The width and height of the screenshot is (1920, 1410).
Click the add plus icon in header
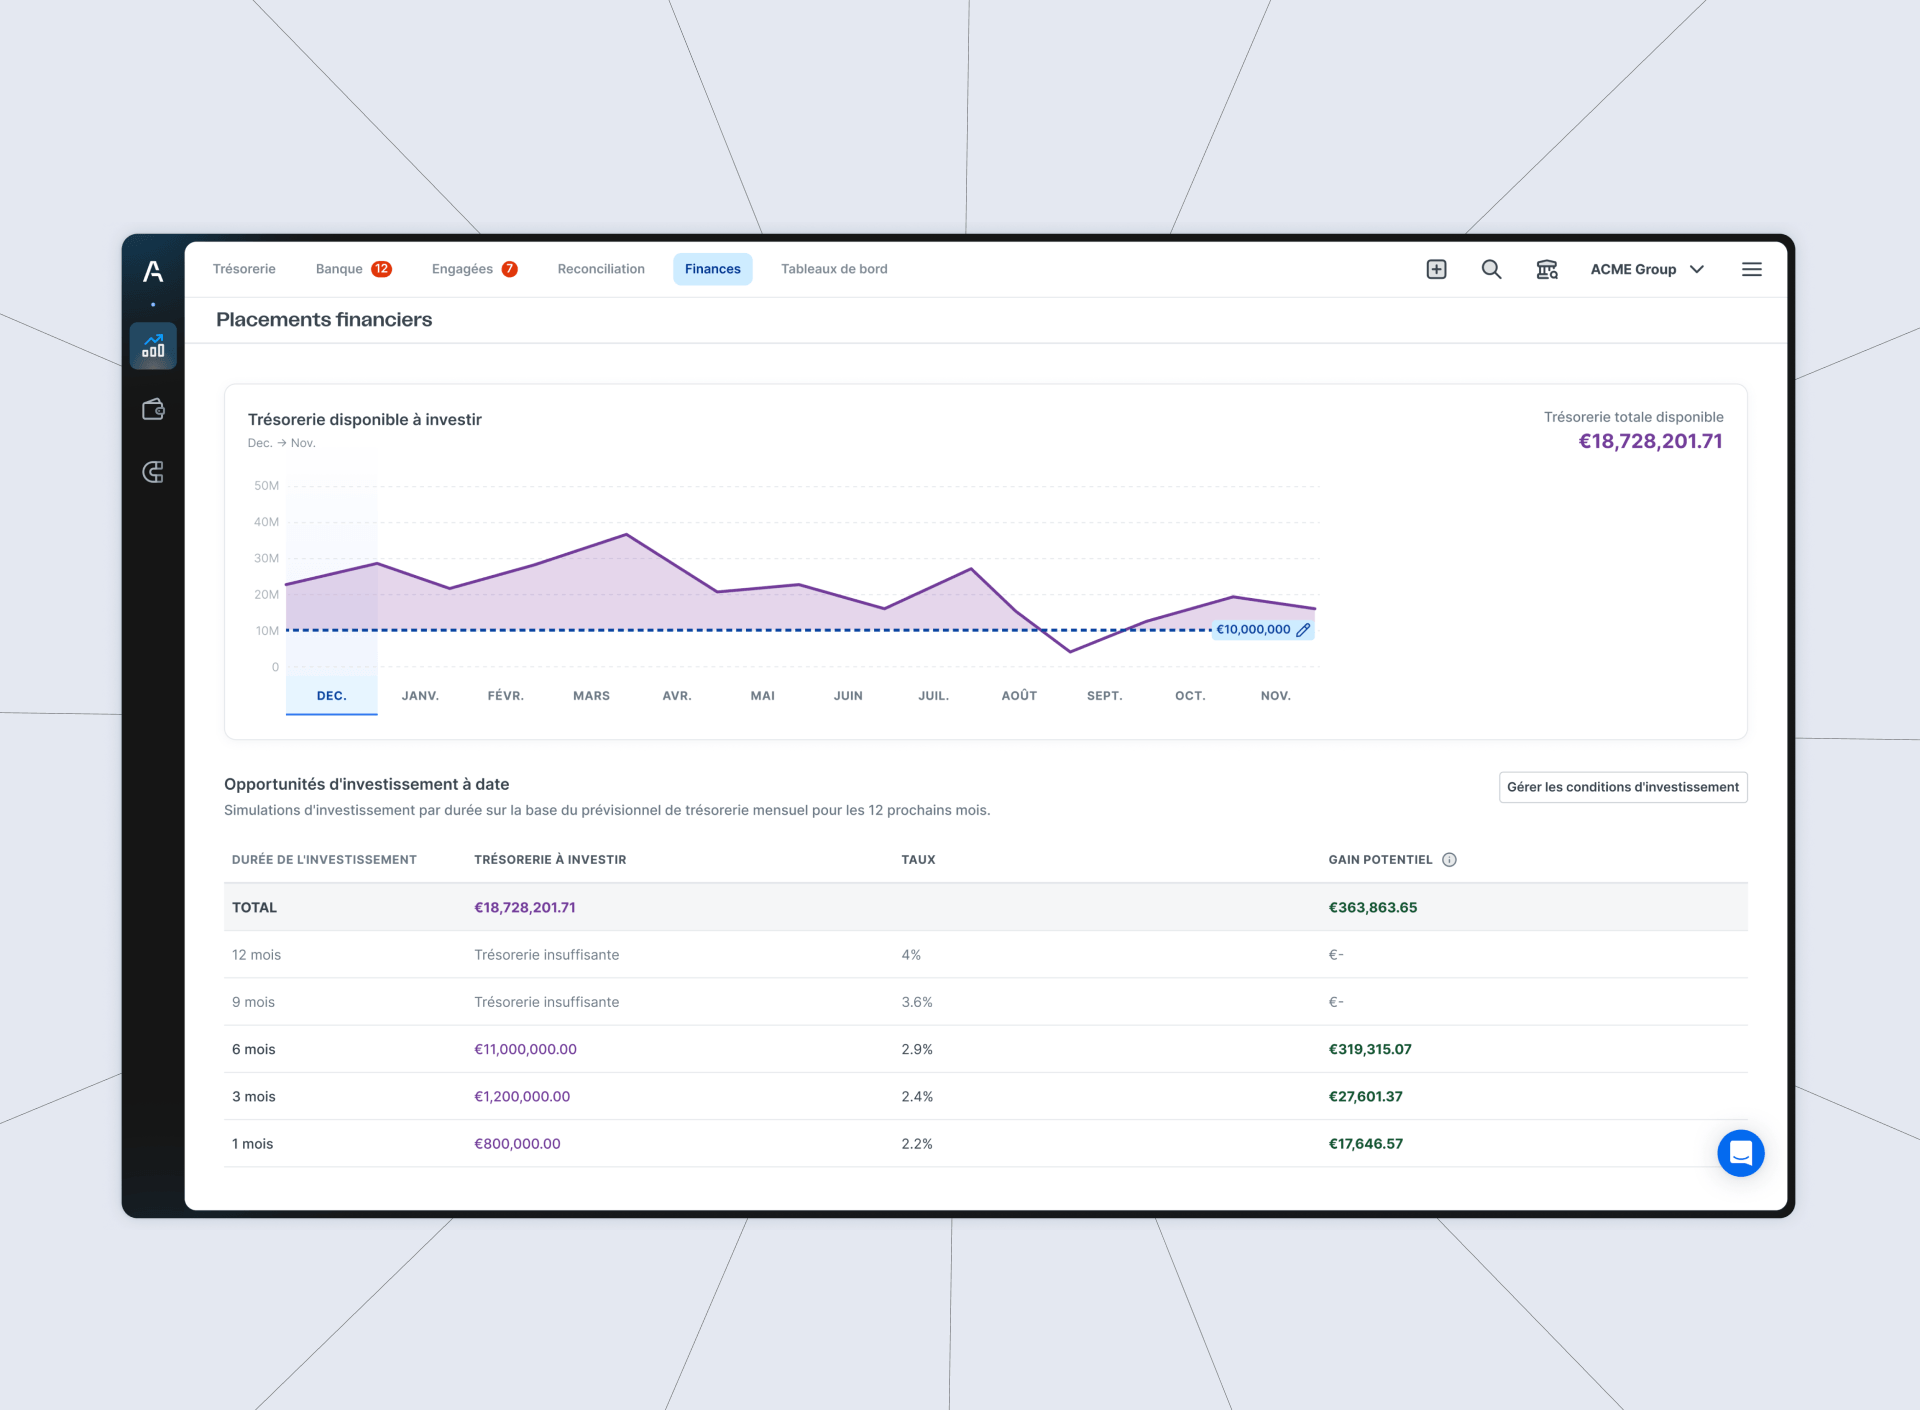tap(1436, 269)
